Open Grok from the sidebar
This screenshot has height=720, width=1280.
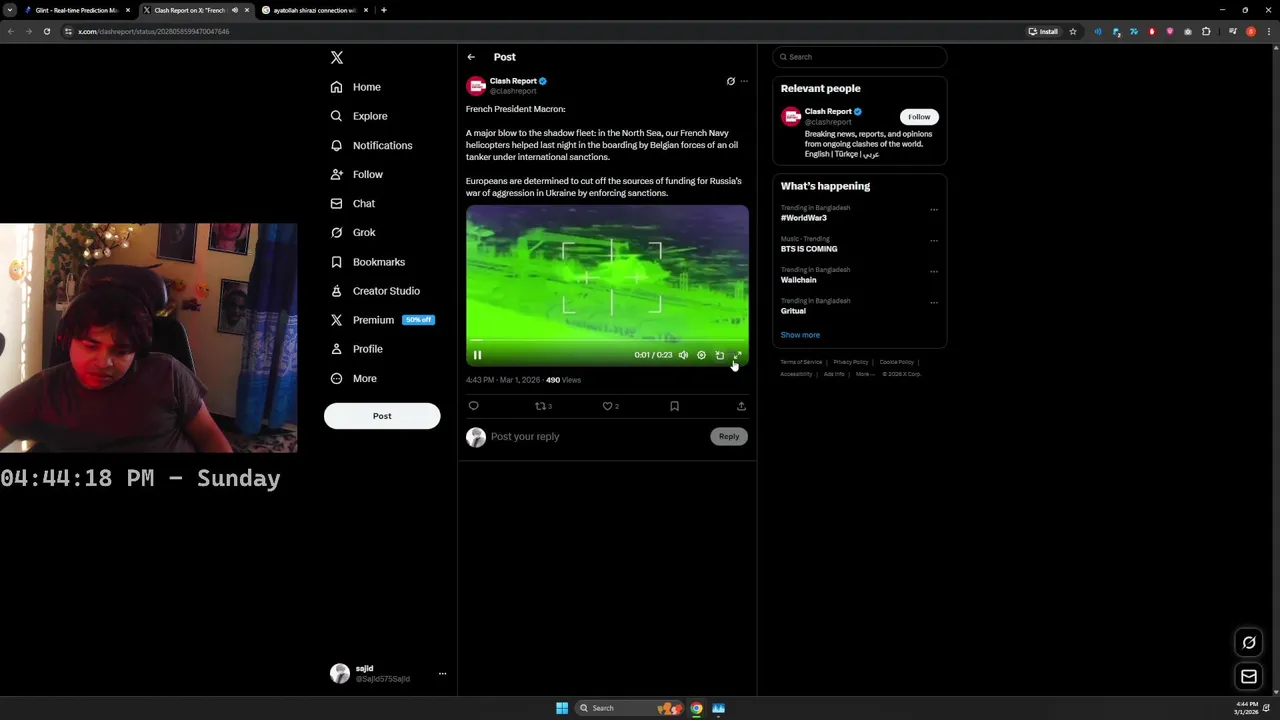point(353,232)
